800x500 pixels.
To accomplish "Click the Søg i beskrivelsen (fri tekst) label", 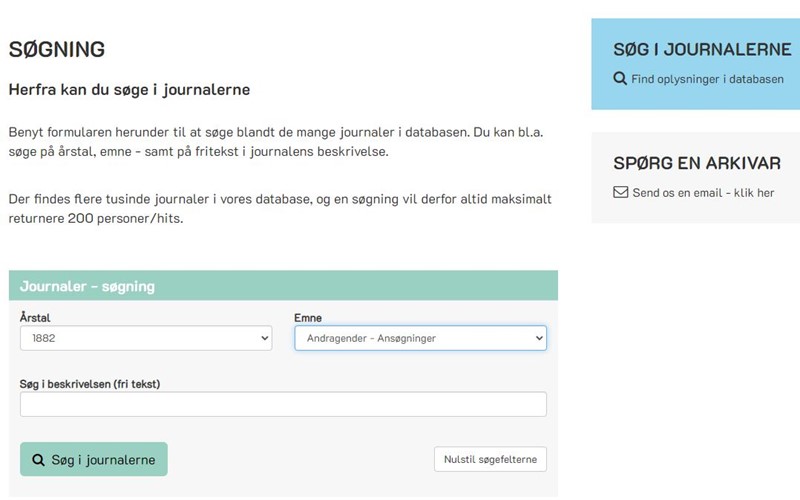I will (x=90, y=384).
